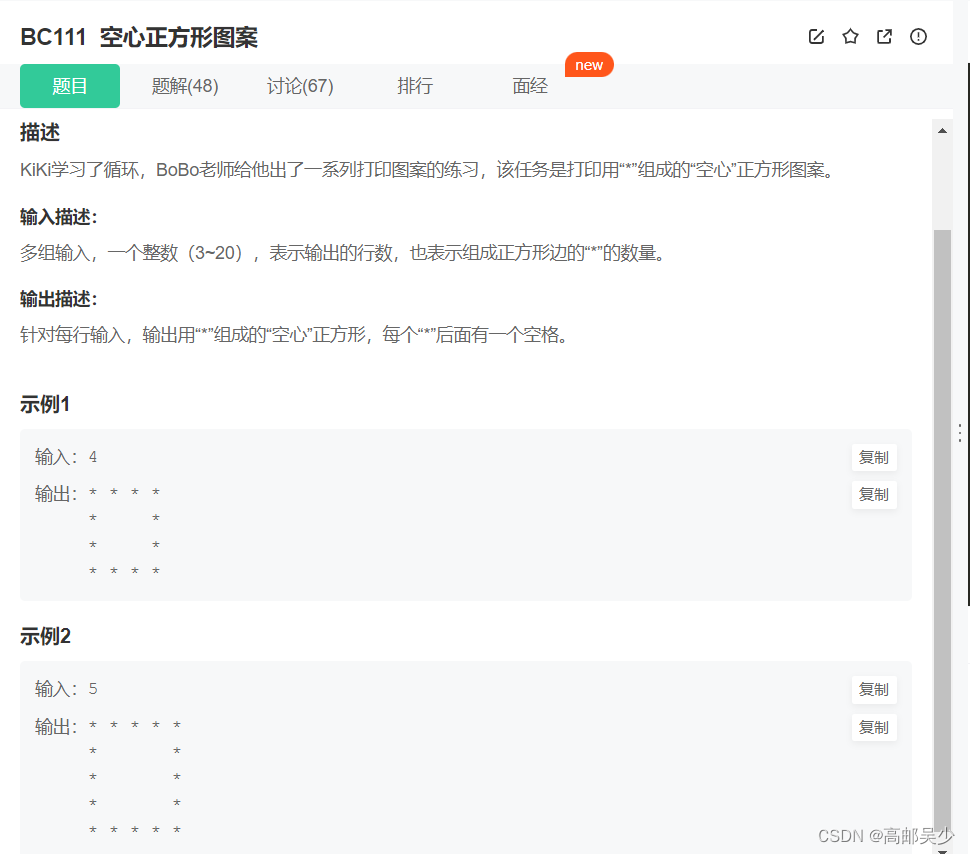970x854 pixels.
Task: Go to the 排行 tab
Action: (415, 85)
